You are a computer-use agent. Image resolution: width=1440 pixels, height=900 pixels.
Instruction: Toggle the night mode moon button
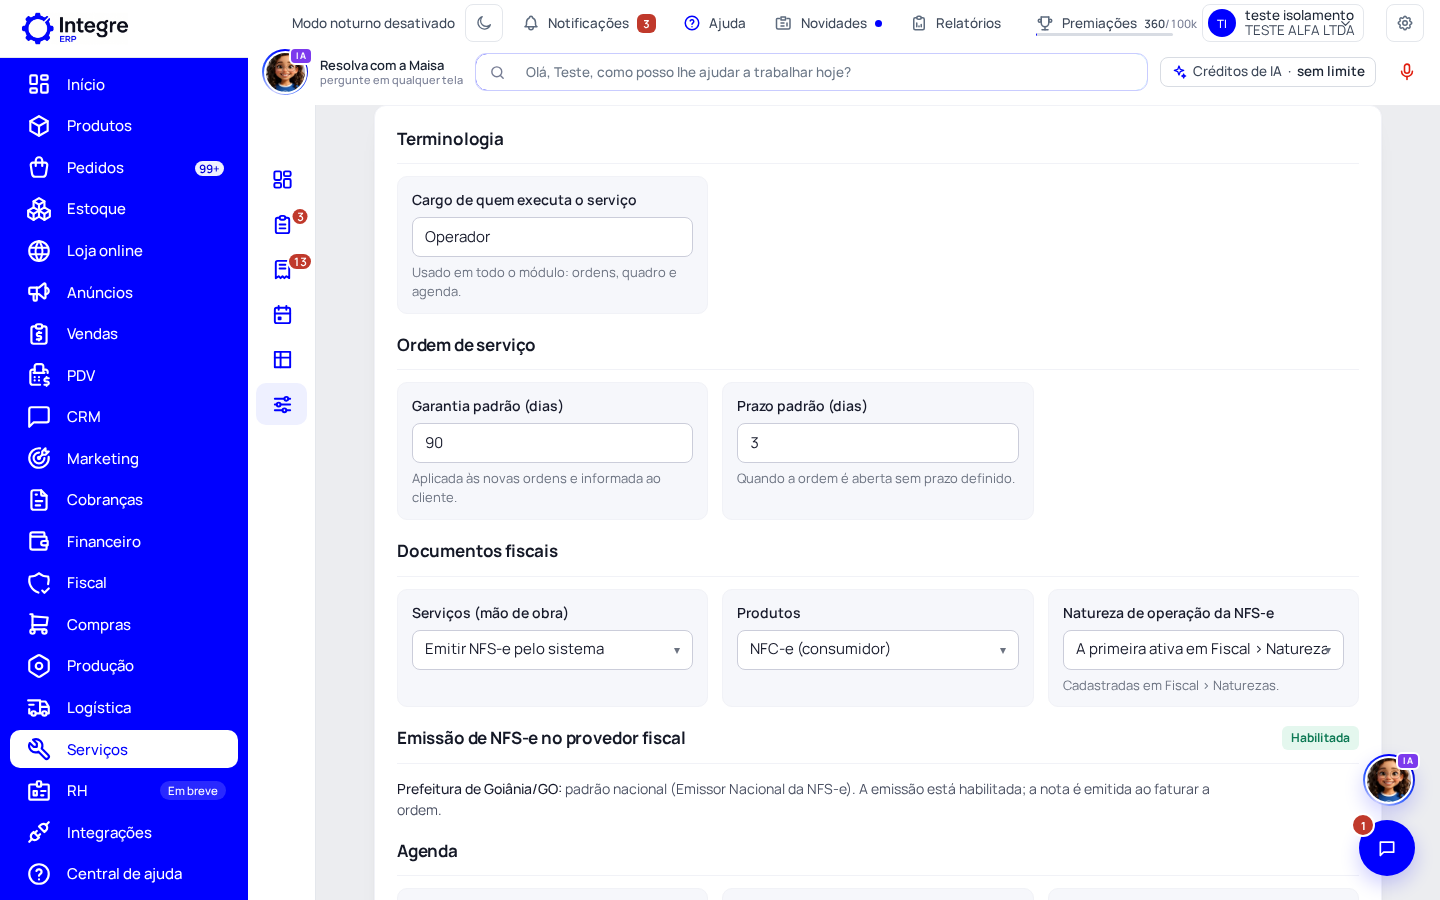click(x=484, y=23)
